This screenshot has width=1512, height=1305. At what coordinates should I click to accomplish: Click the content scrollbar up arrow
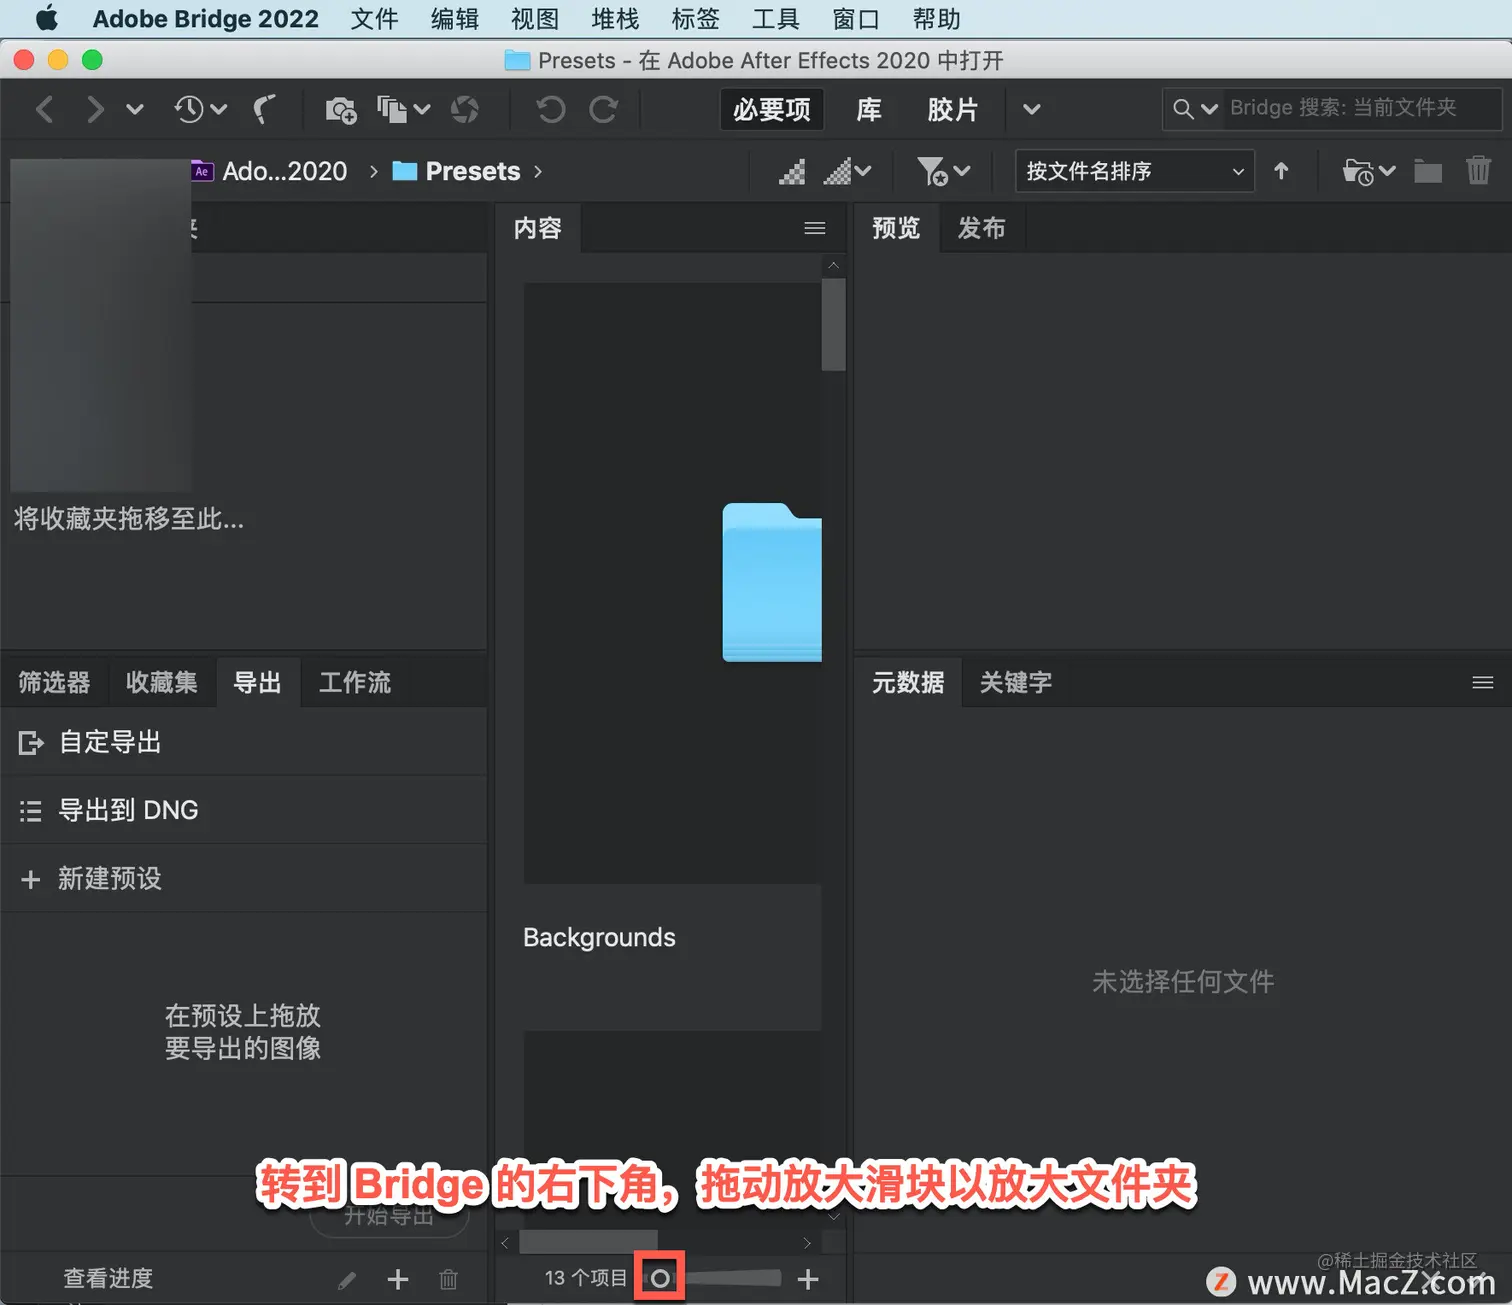(833, 265)
